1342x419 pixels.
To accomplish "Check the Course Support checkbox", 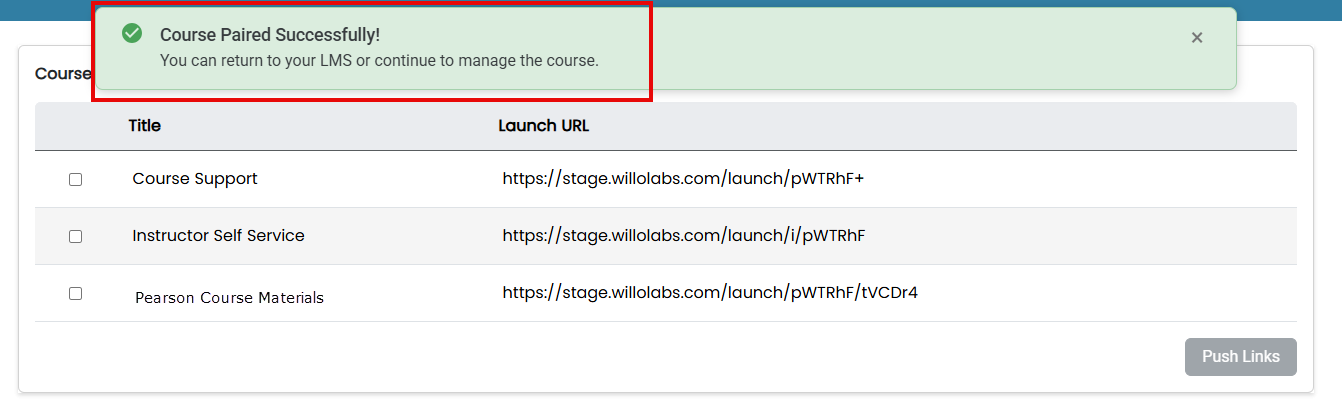I will 75,180.
